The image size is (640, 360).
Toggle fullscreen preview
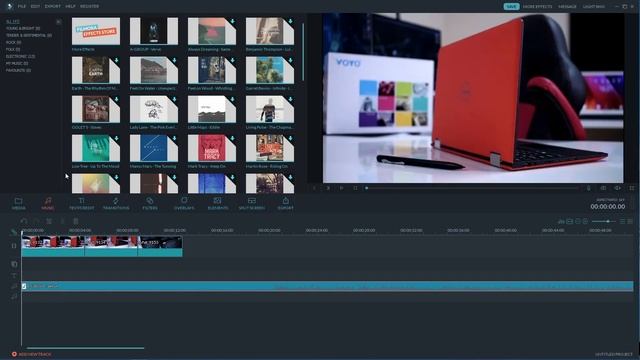(x=632, y=188)
